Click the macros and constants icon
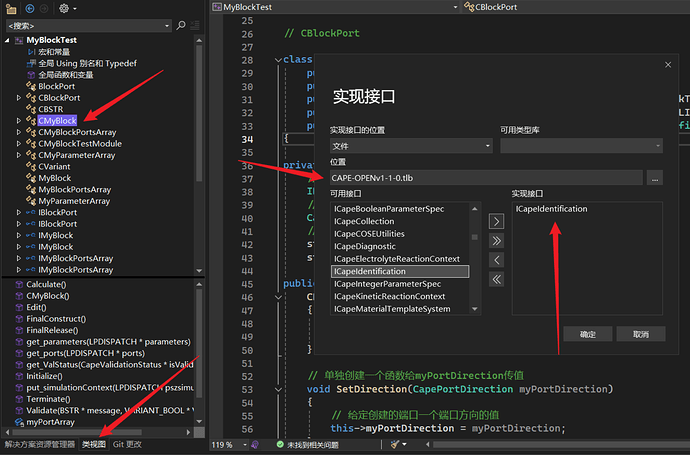690x455 pixels. (31, 52)
